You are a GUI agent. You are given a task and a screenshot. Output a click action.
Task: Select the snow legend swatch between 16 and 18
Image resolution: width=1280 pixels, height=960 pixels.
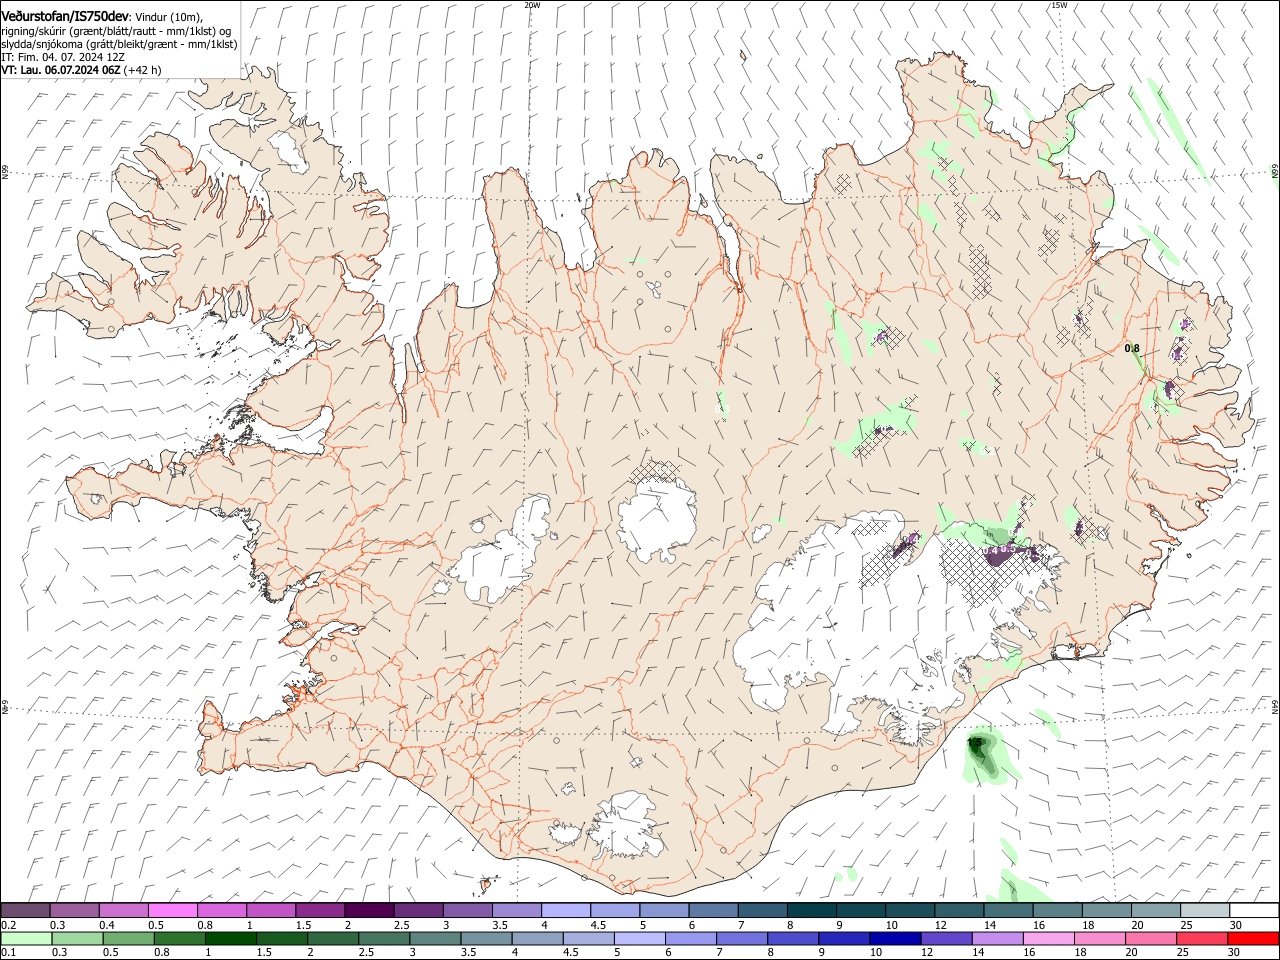(1056, 910)
